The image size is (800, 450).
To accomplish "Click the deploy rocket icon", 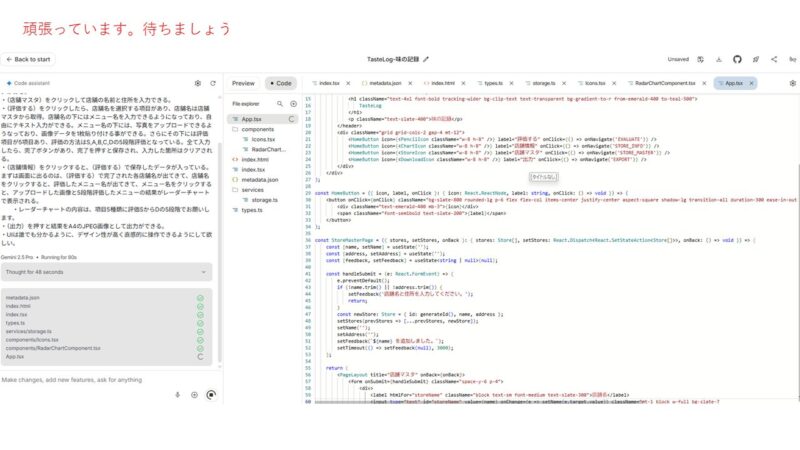I will [756, 60].
